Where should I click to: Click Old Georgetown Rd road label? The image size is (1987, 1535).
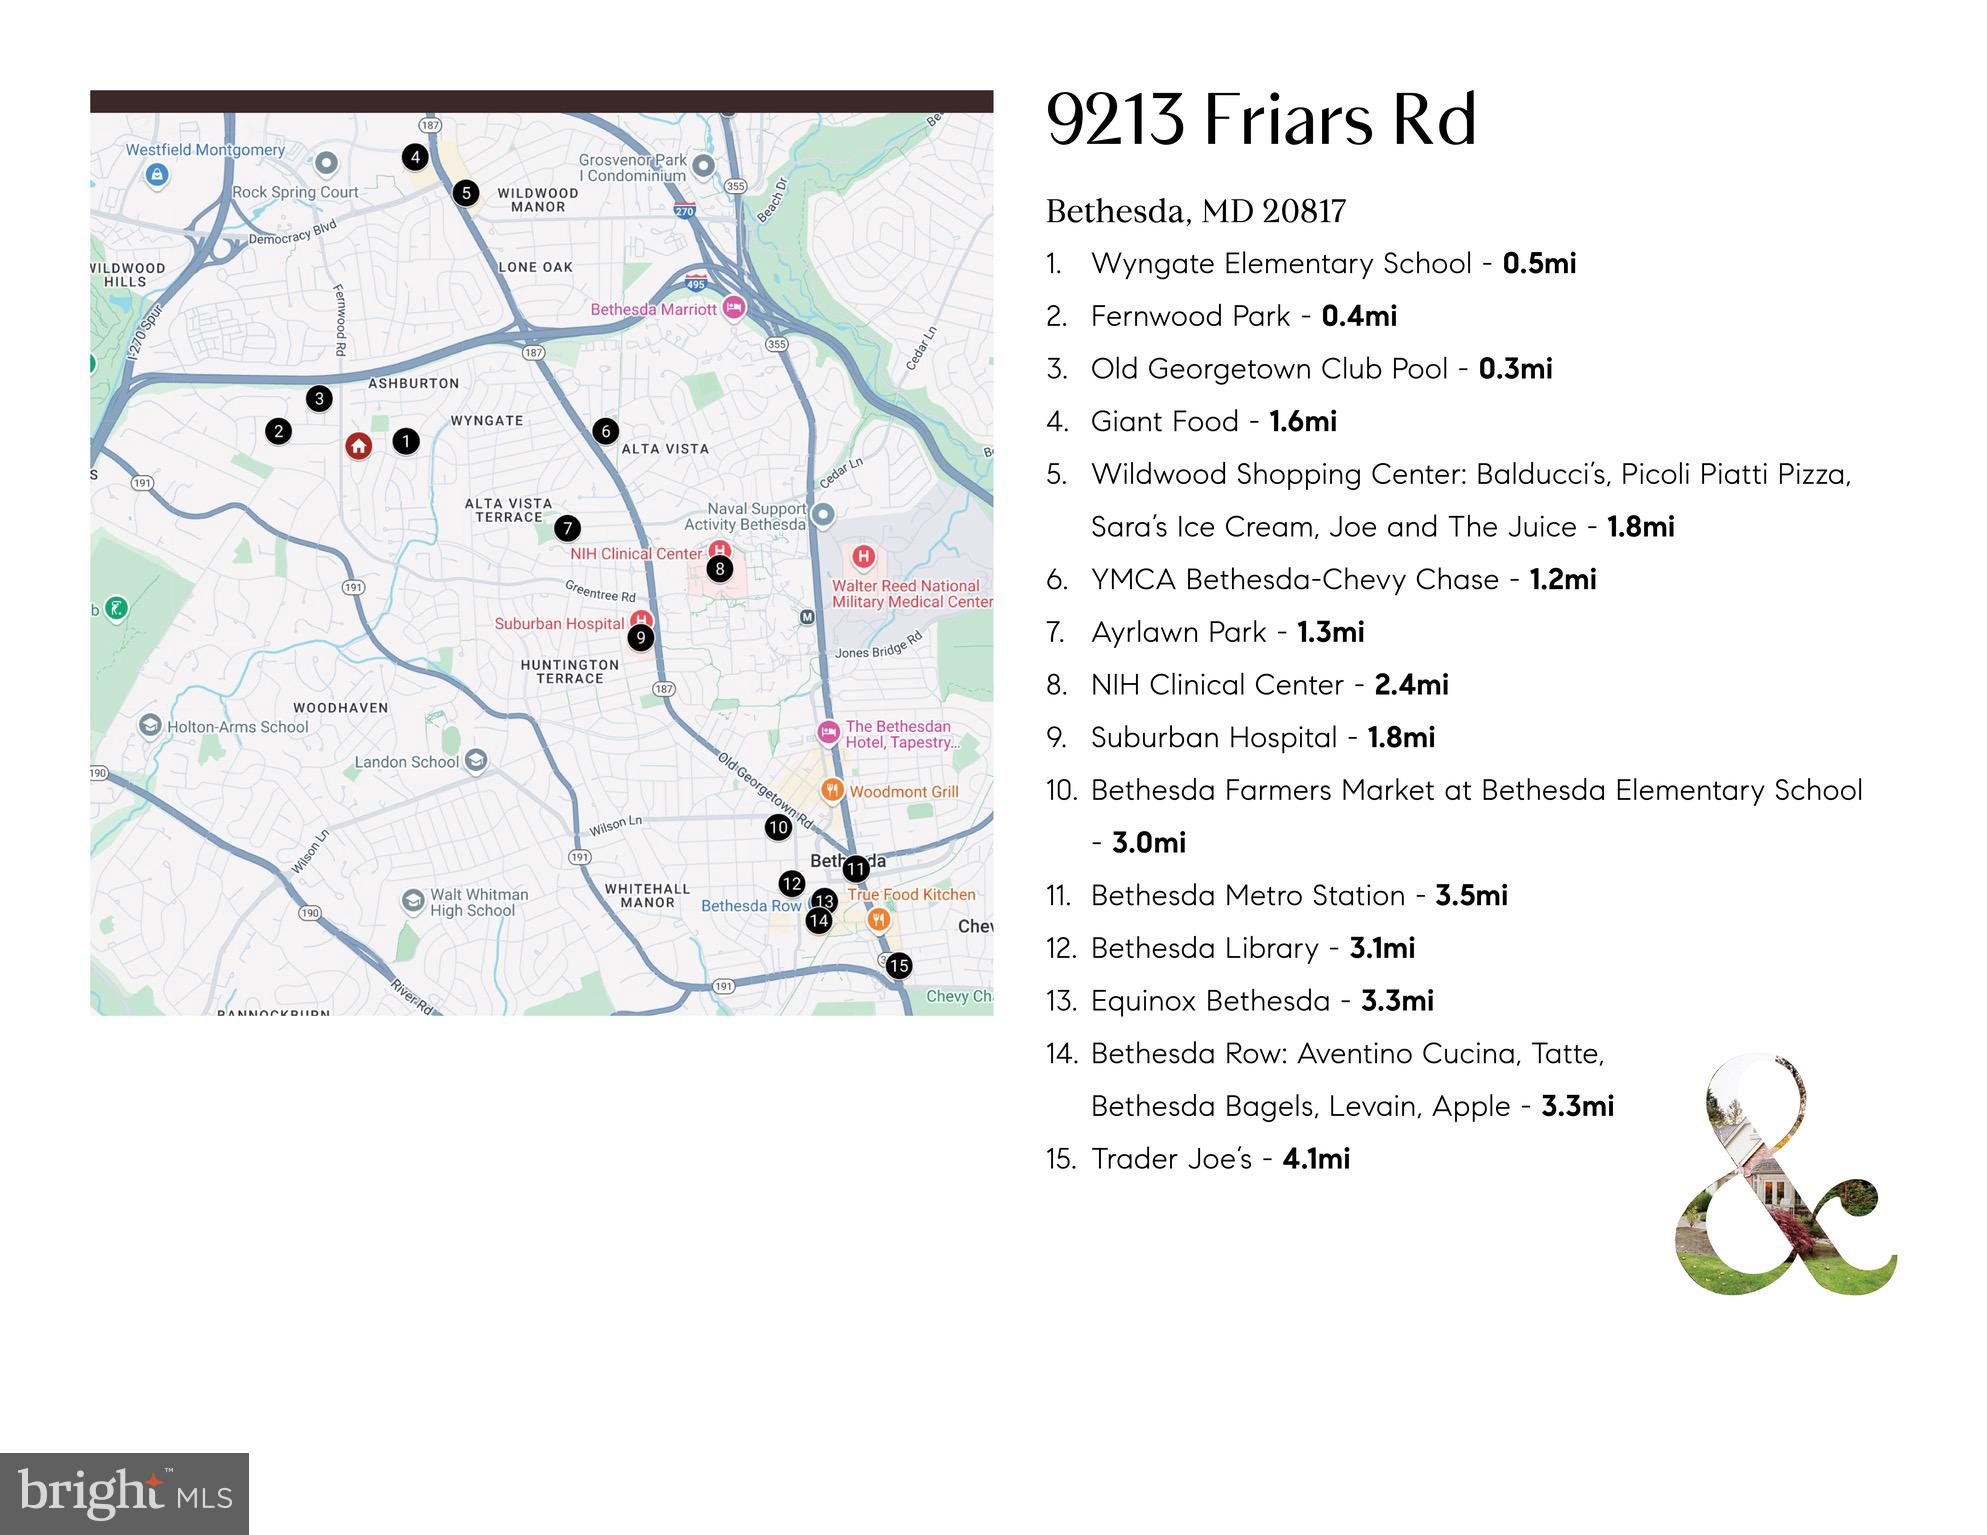[766, 791]
